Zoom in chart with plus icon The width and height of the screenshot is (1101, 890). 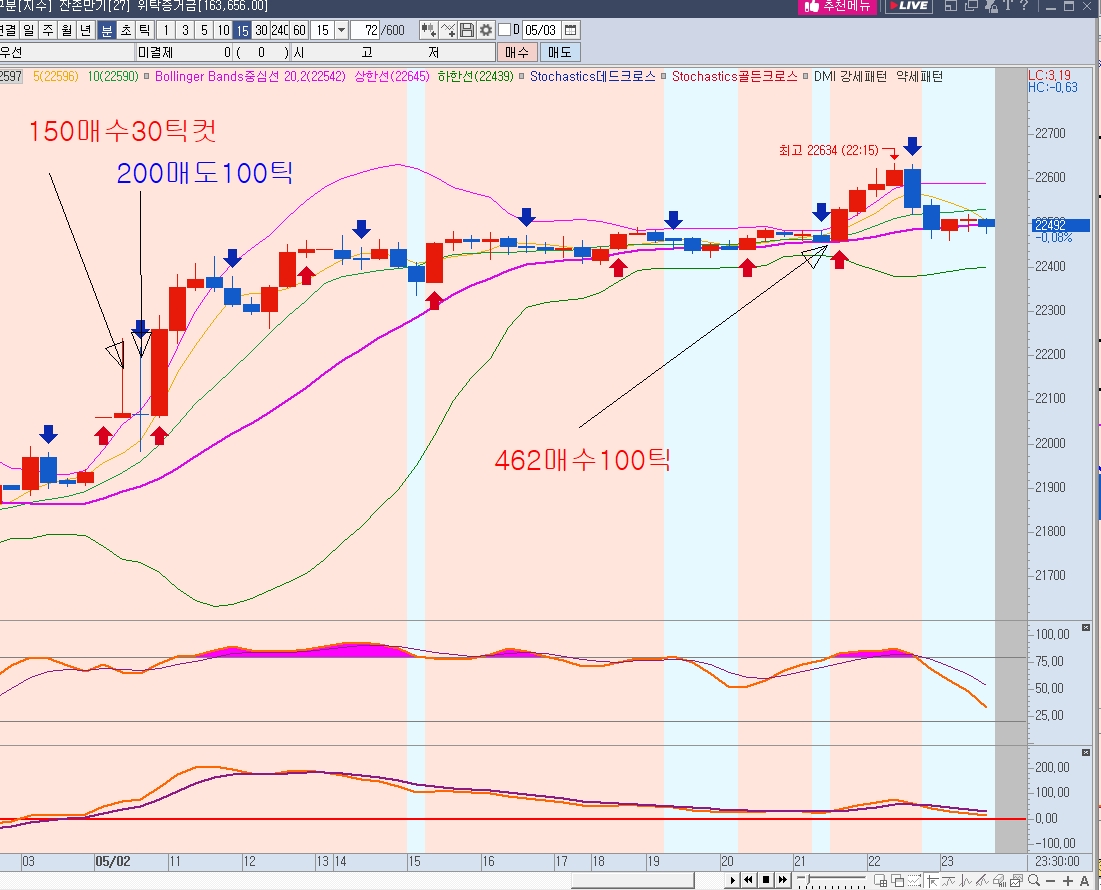(x=1068, y=880)
